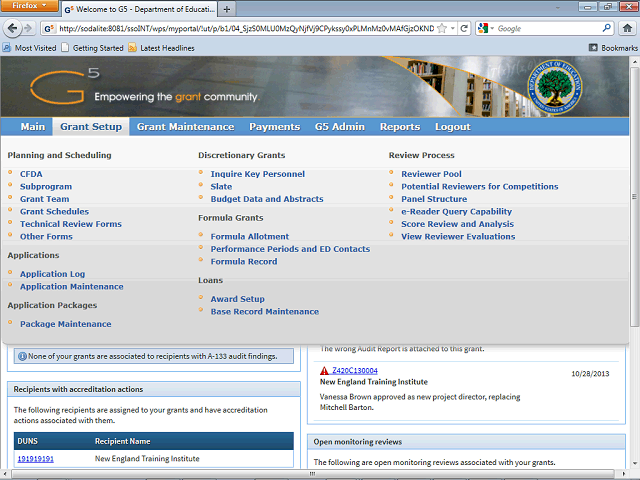Select the '10/28/2013' date text
Image resolution: width=640 pixels, height=480 pixels.
point(590,374)
